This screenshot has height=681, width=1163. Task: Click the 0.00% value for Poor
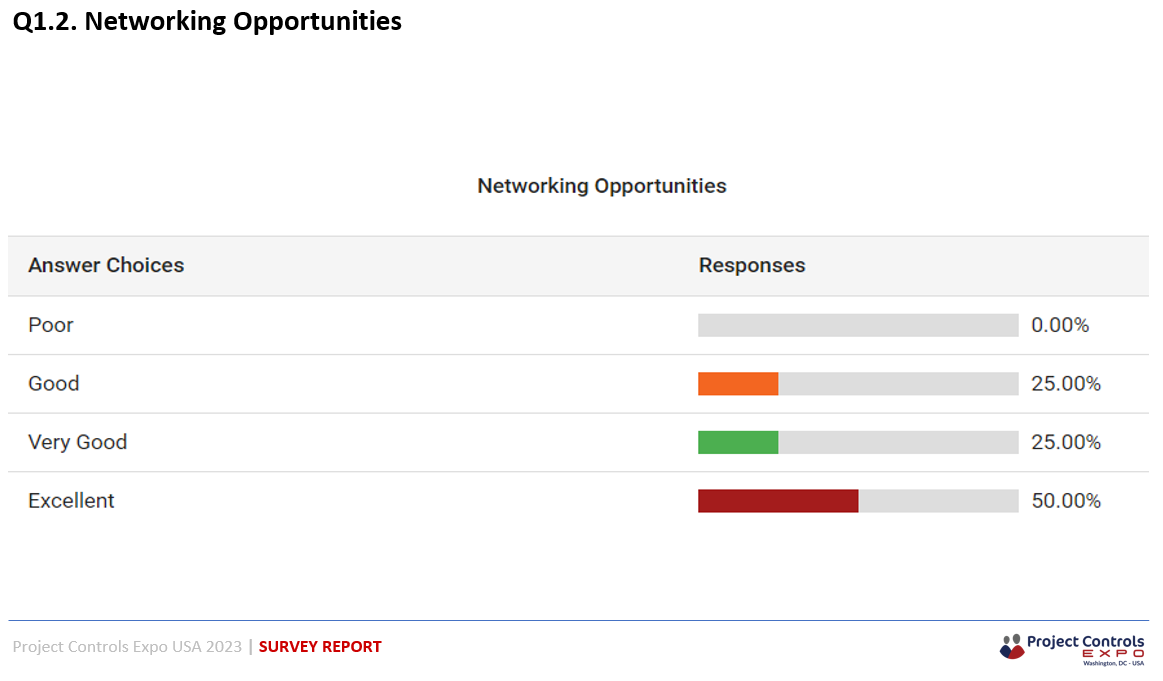(1060, 325)
